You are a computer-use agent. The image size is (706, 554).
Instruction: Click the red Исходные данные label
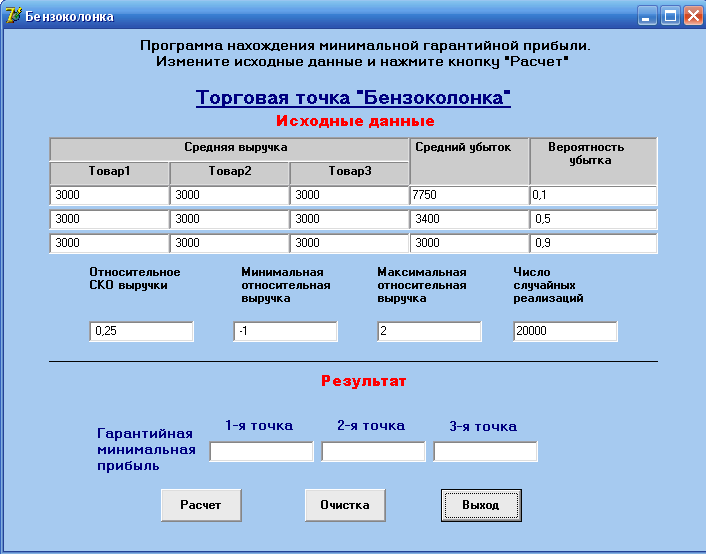[x=355, y=121]
